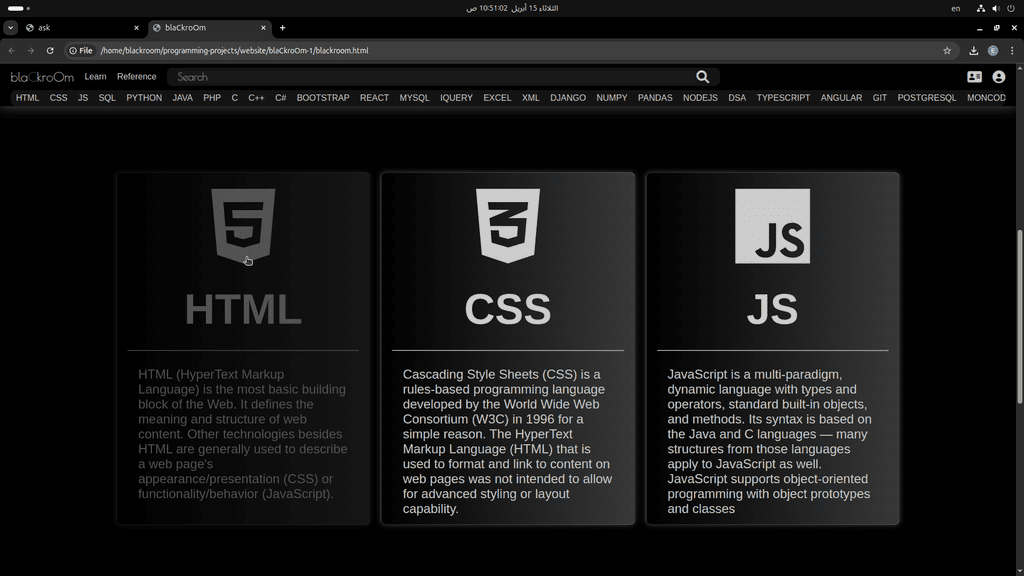Screen dimensions: 1024x576
Task: Open the Chrome profile avatar
Action: pyautogui.click(x=993, y=50)
